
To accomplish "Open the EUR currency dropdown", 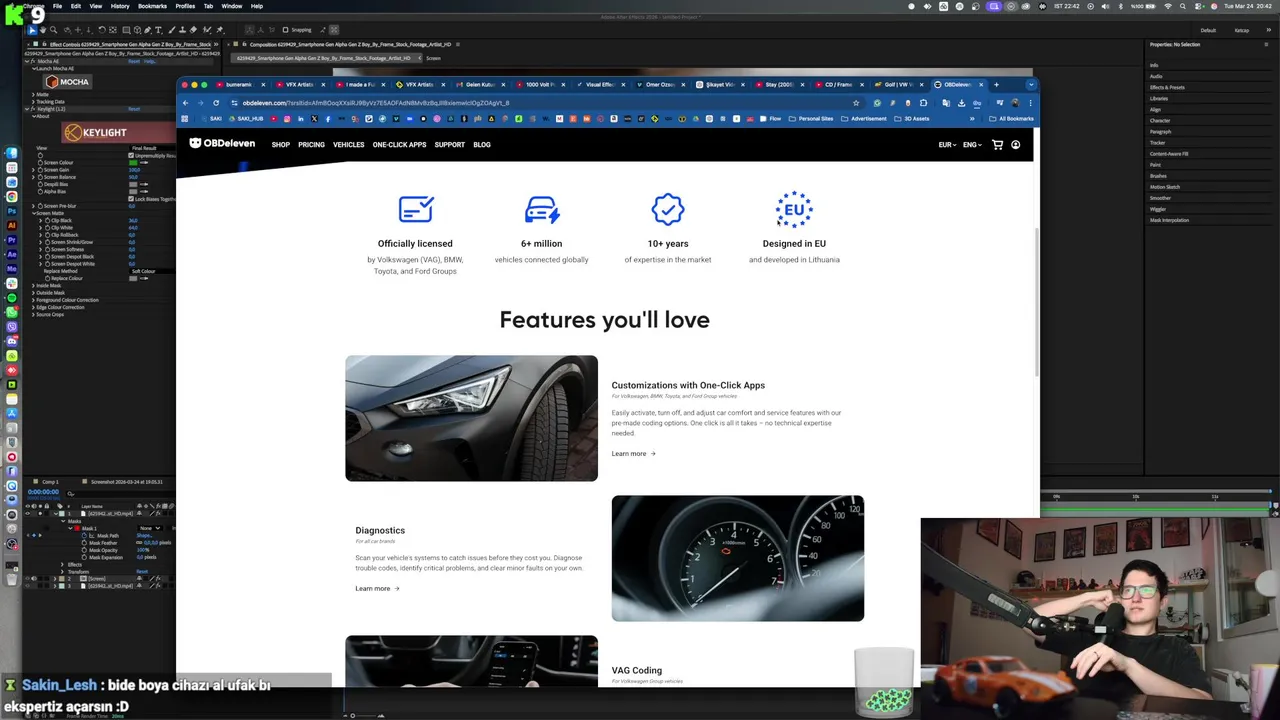I will pos(946,145).
